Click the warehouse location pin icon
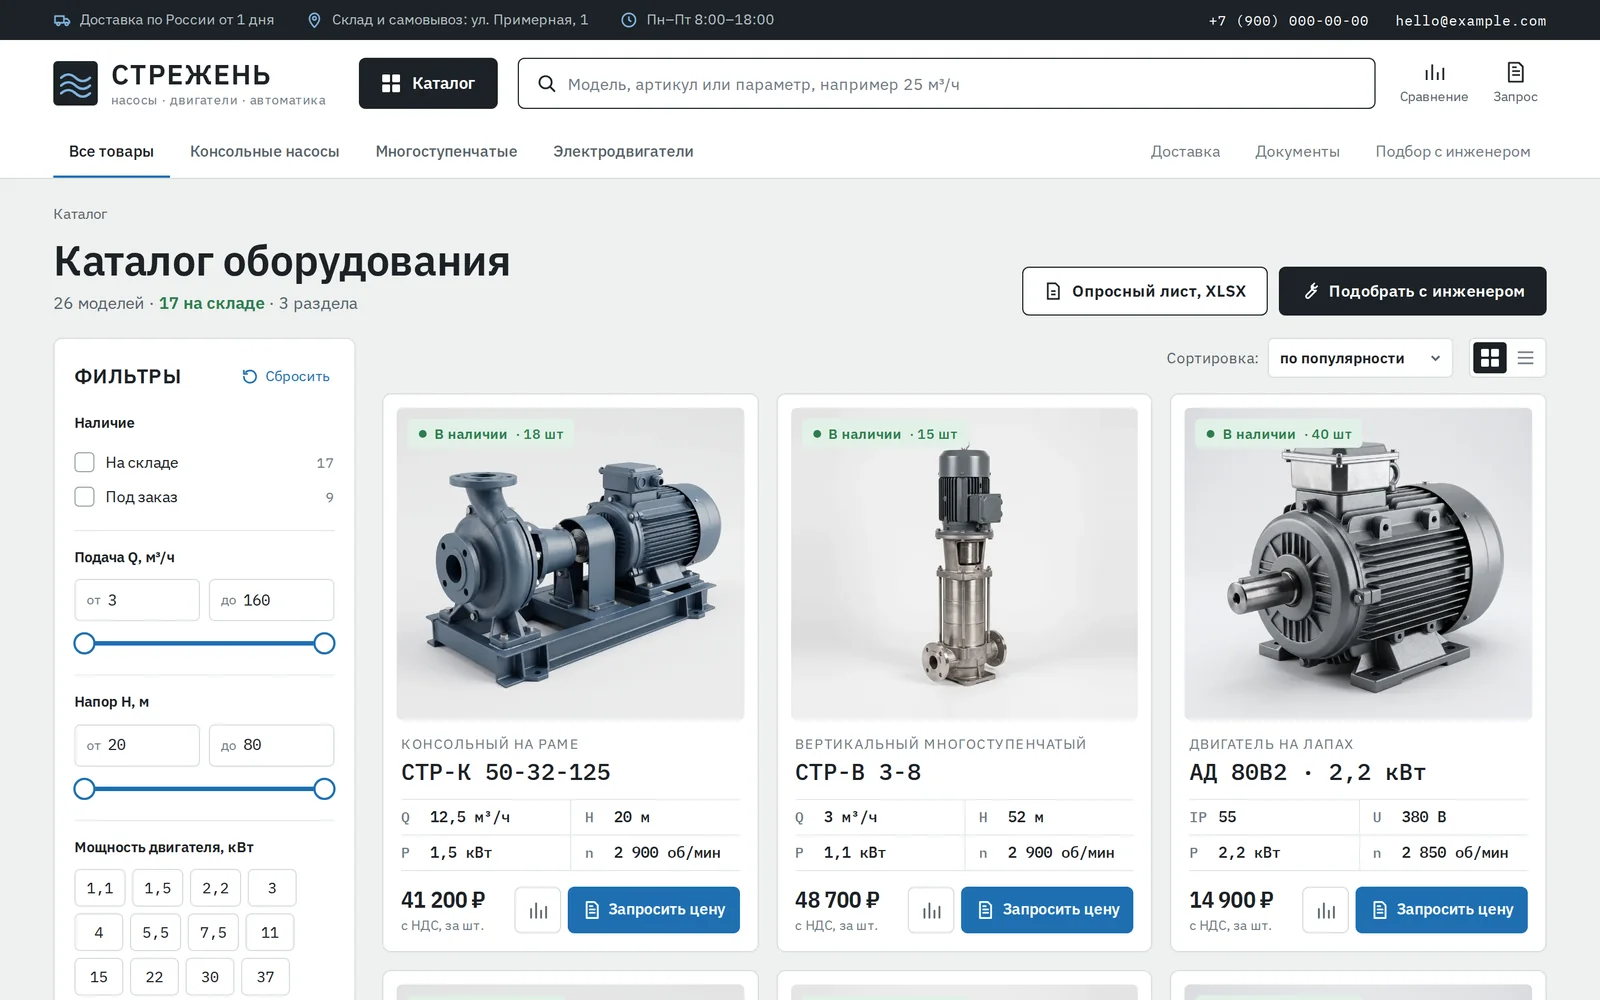This screenshot has height=1000, width=1600. (x=314, y=20)
